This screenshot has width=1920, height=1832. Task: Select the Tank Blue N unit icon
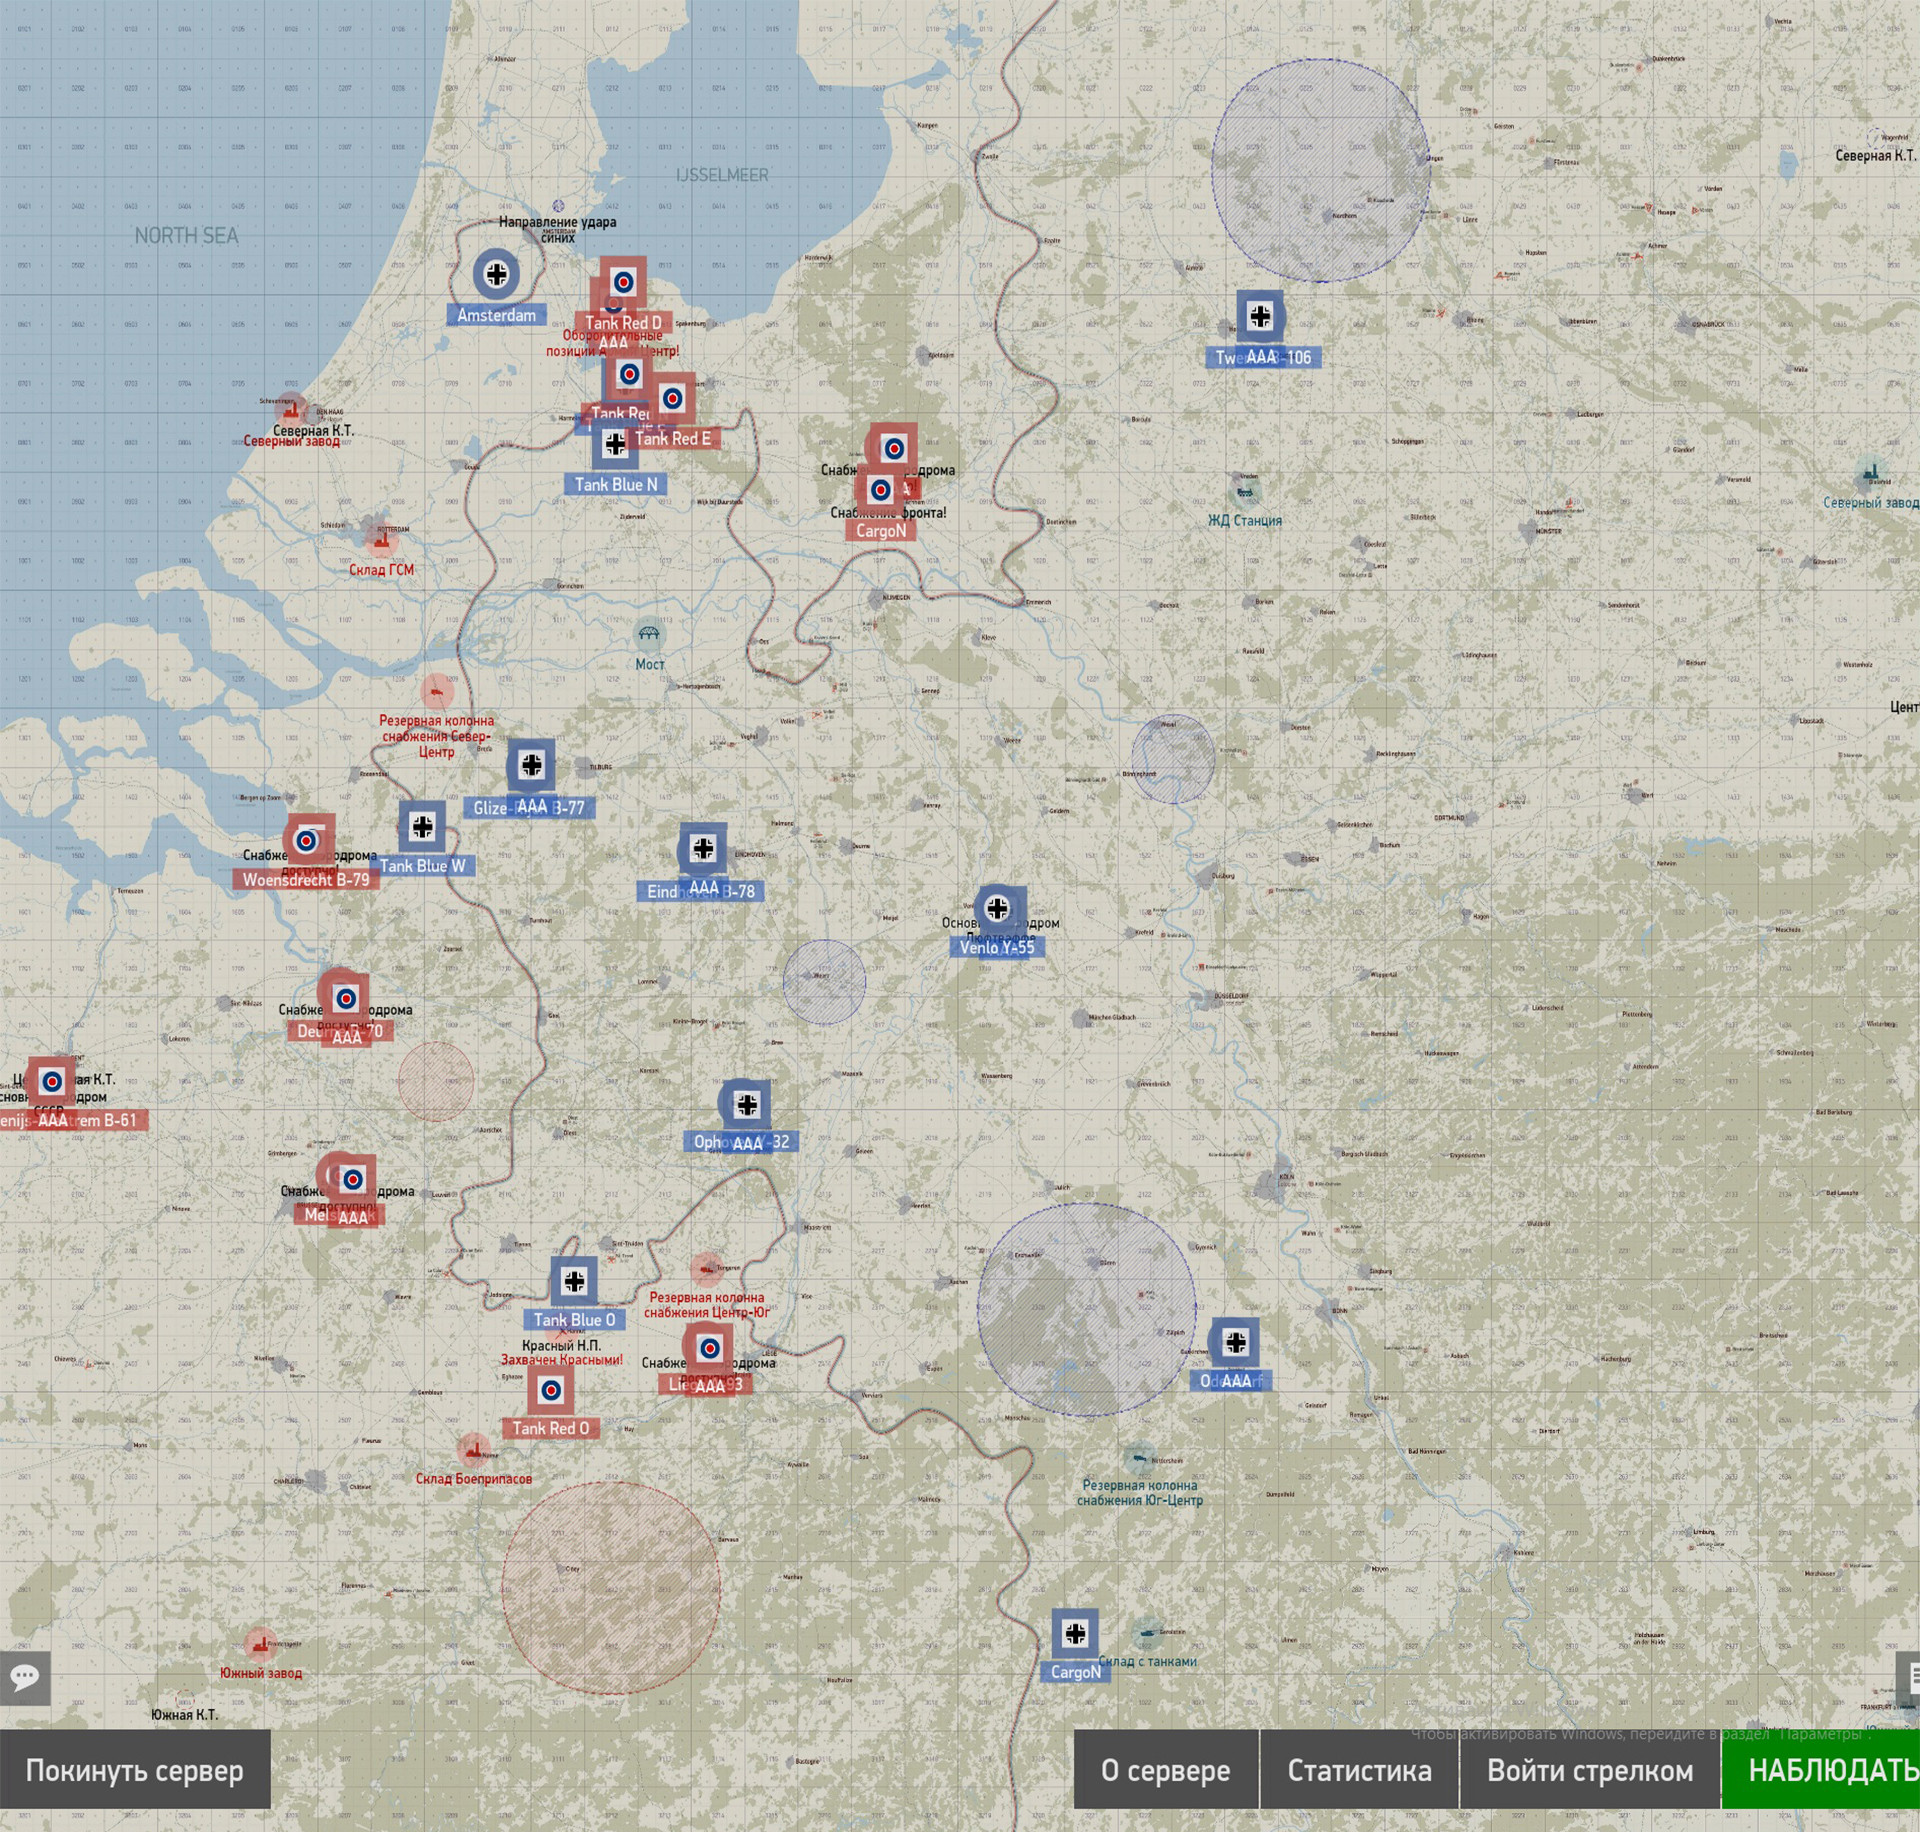(x=615, y=443)
